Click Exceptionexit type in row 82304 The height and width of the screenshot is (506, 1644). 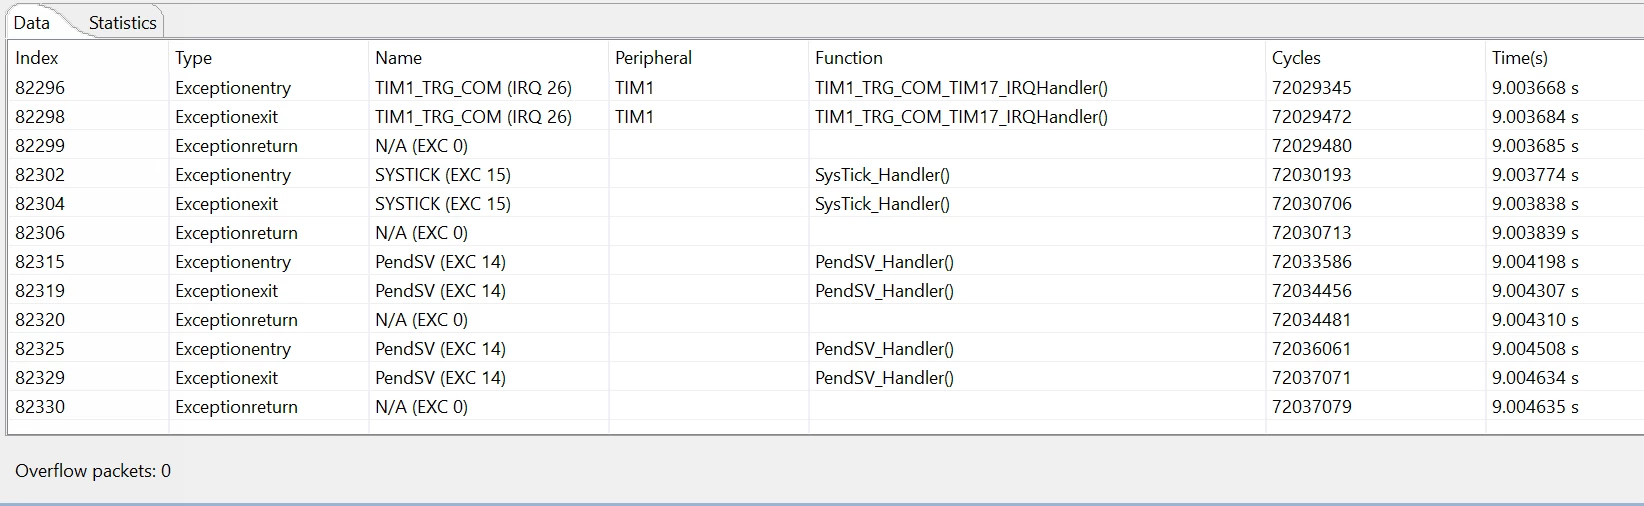point(226,204)
